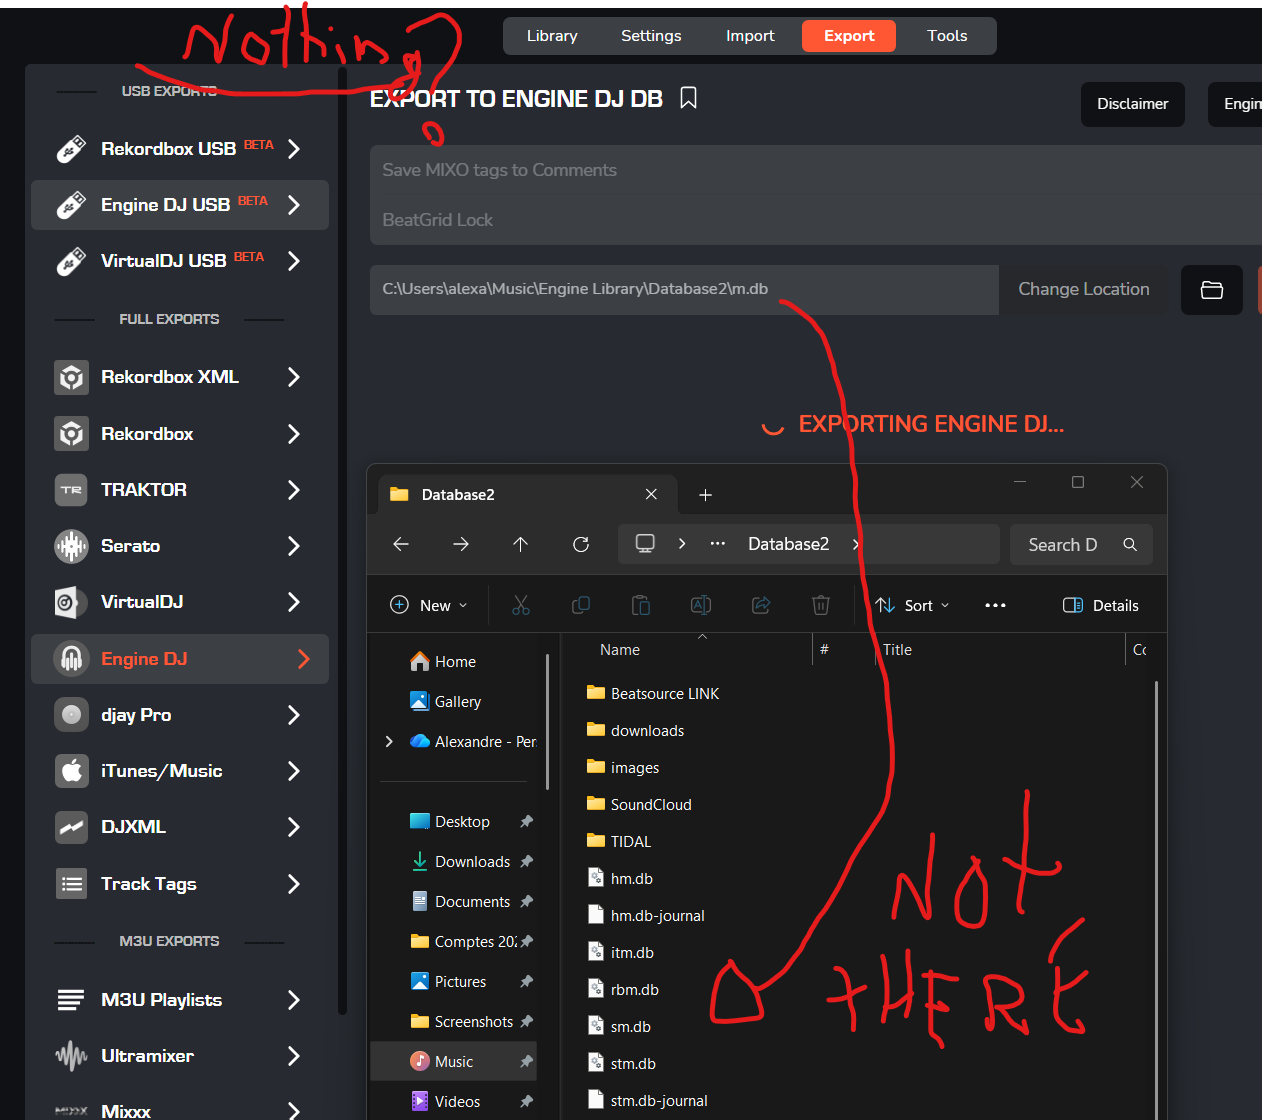Click the Copy icon in Explorer
1262x1120 pixels.
[581, 605]
